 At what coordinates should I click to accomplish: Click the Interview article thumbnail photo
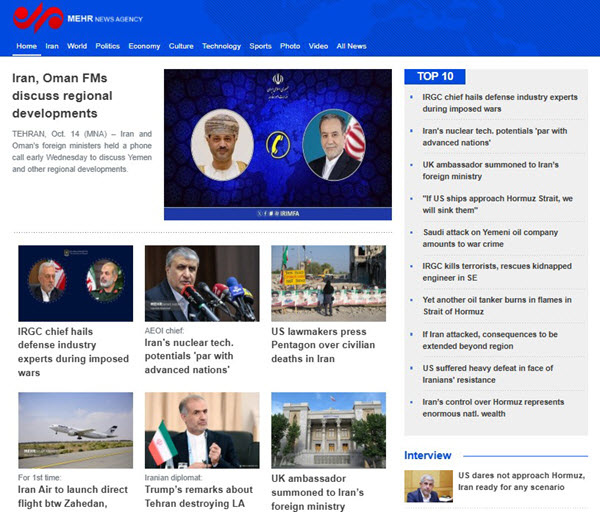pos(429,486)
